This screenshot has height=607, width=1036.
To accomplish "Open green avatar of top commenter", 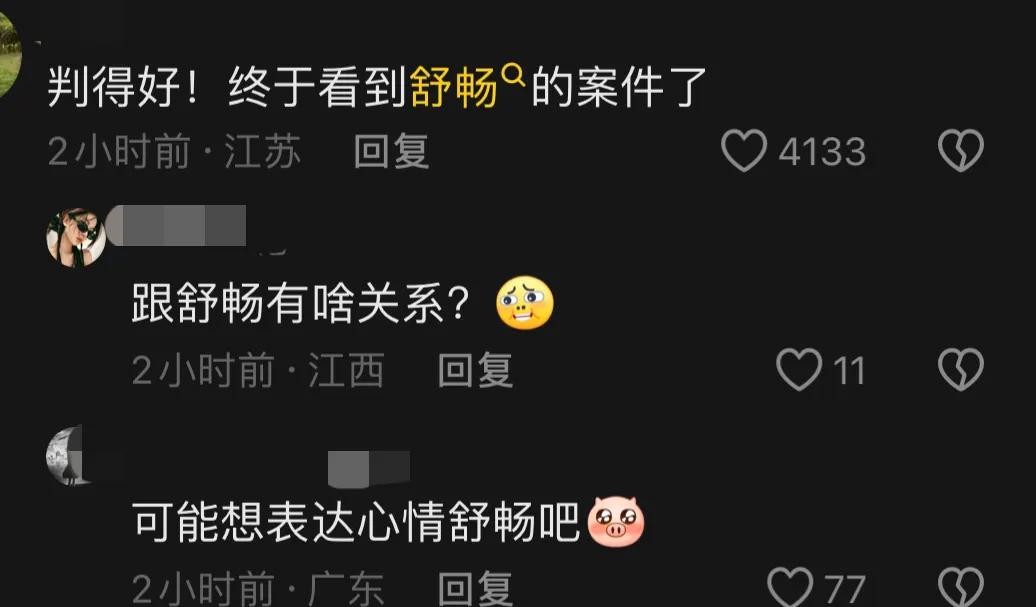I will pyautogui.click(x=10, y=56).
